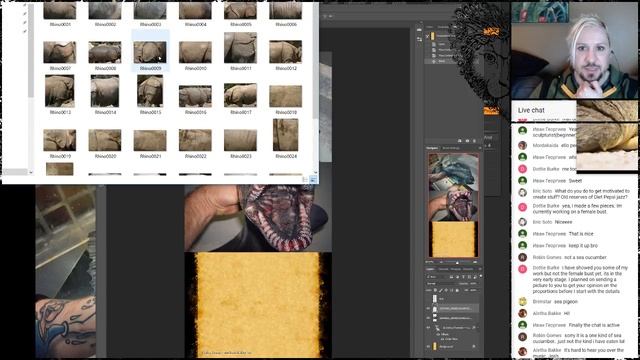Select the Rhino0015 image thumbnail

(150, 91)
